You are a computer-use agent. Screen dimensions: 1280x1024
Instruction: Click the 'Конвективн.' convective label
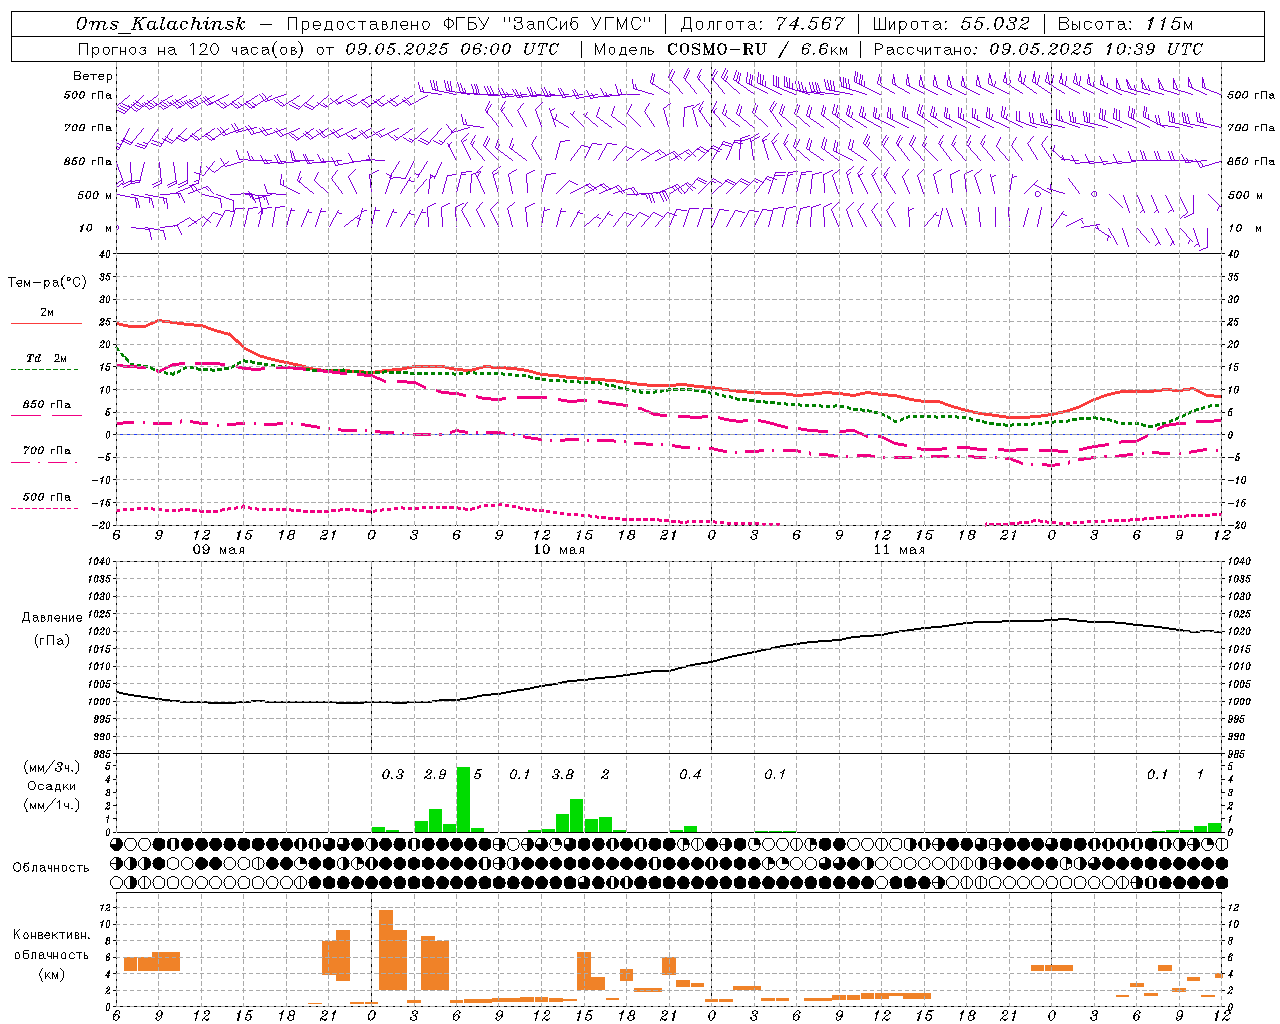[51, 935]
